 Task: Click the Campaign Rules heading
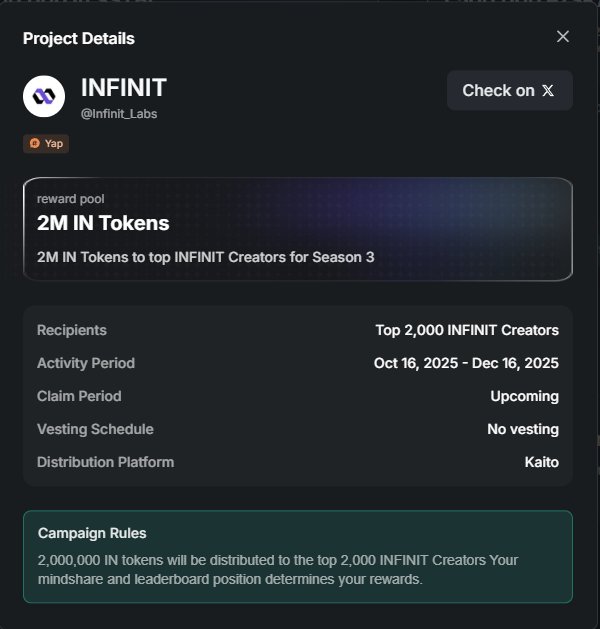tap(92, 533)
